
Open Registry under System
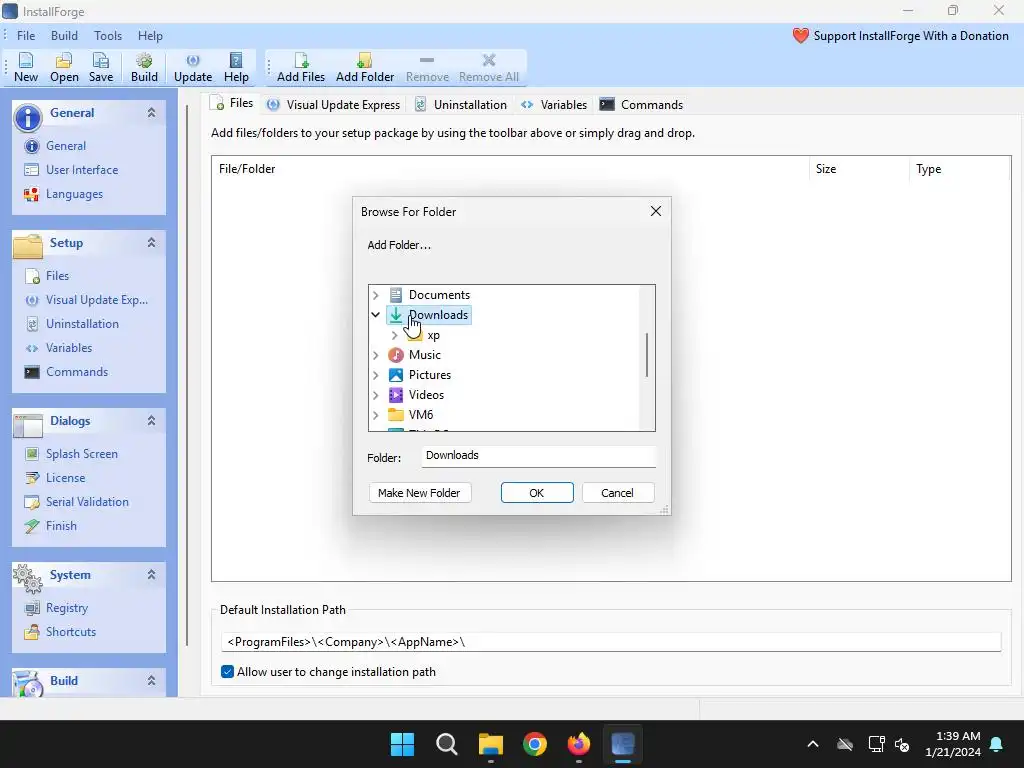(66, 608)
